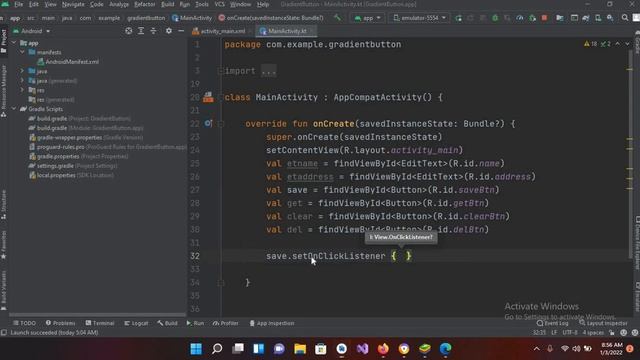Toggle the Project tool window side tab

[x=4, y=41]
